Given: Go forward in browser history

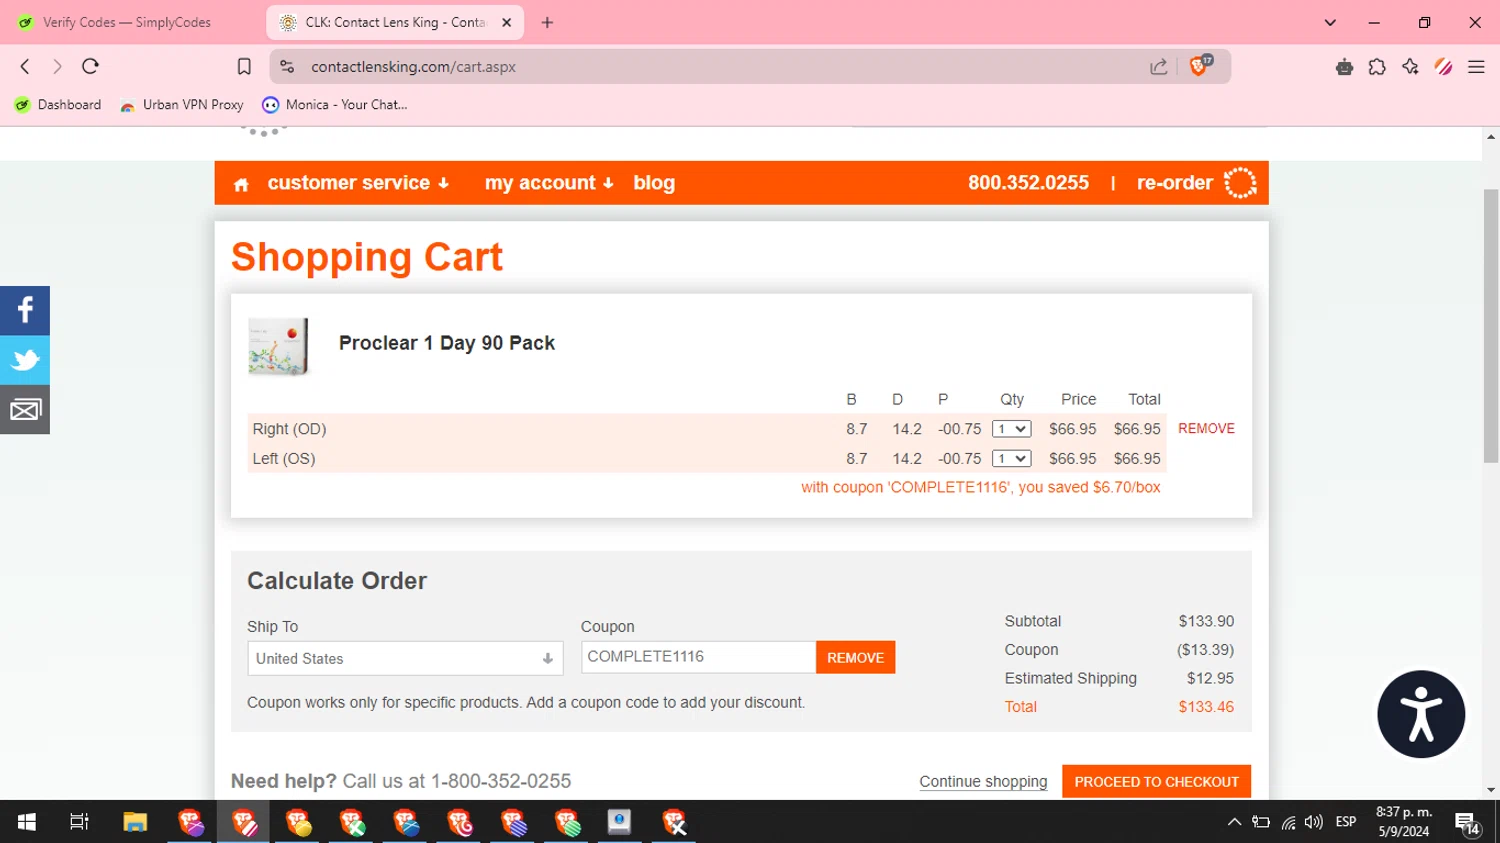Looking at the screenshot, I should (x=57, y=66).
